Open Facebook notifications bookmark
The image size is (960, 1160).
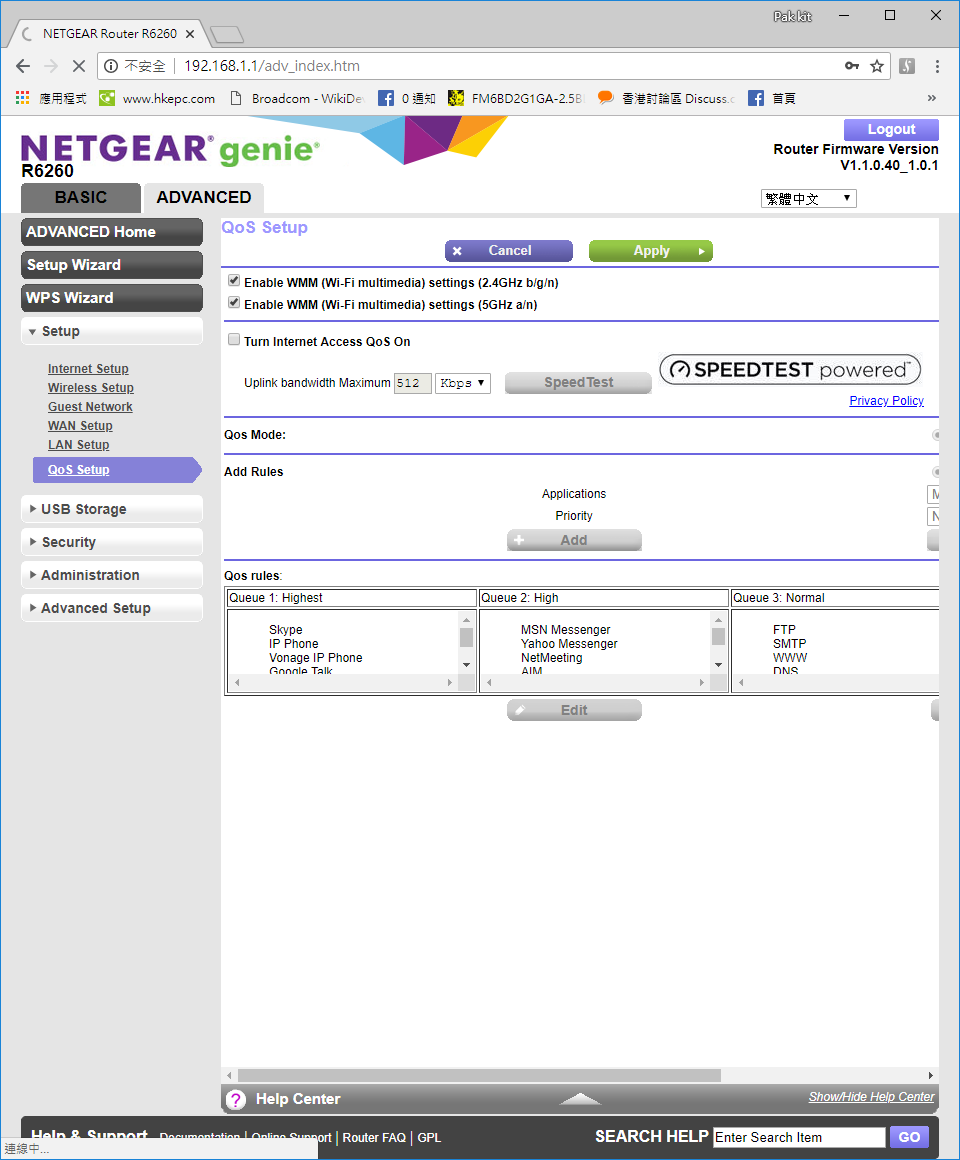(x=406, y=98)
